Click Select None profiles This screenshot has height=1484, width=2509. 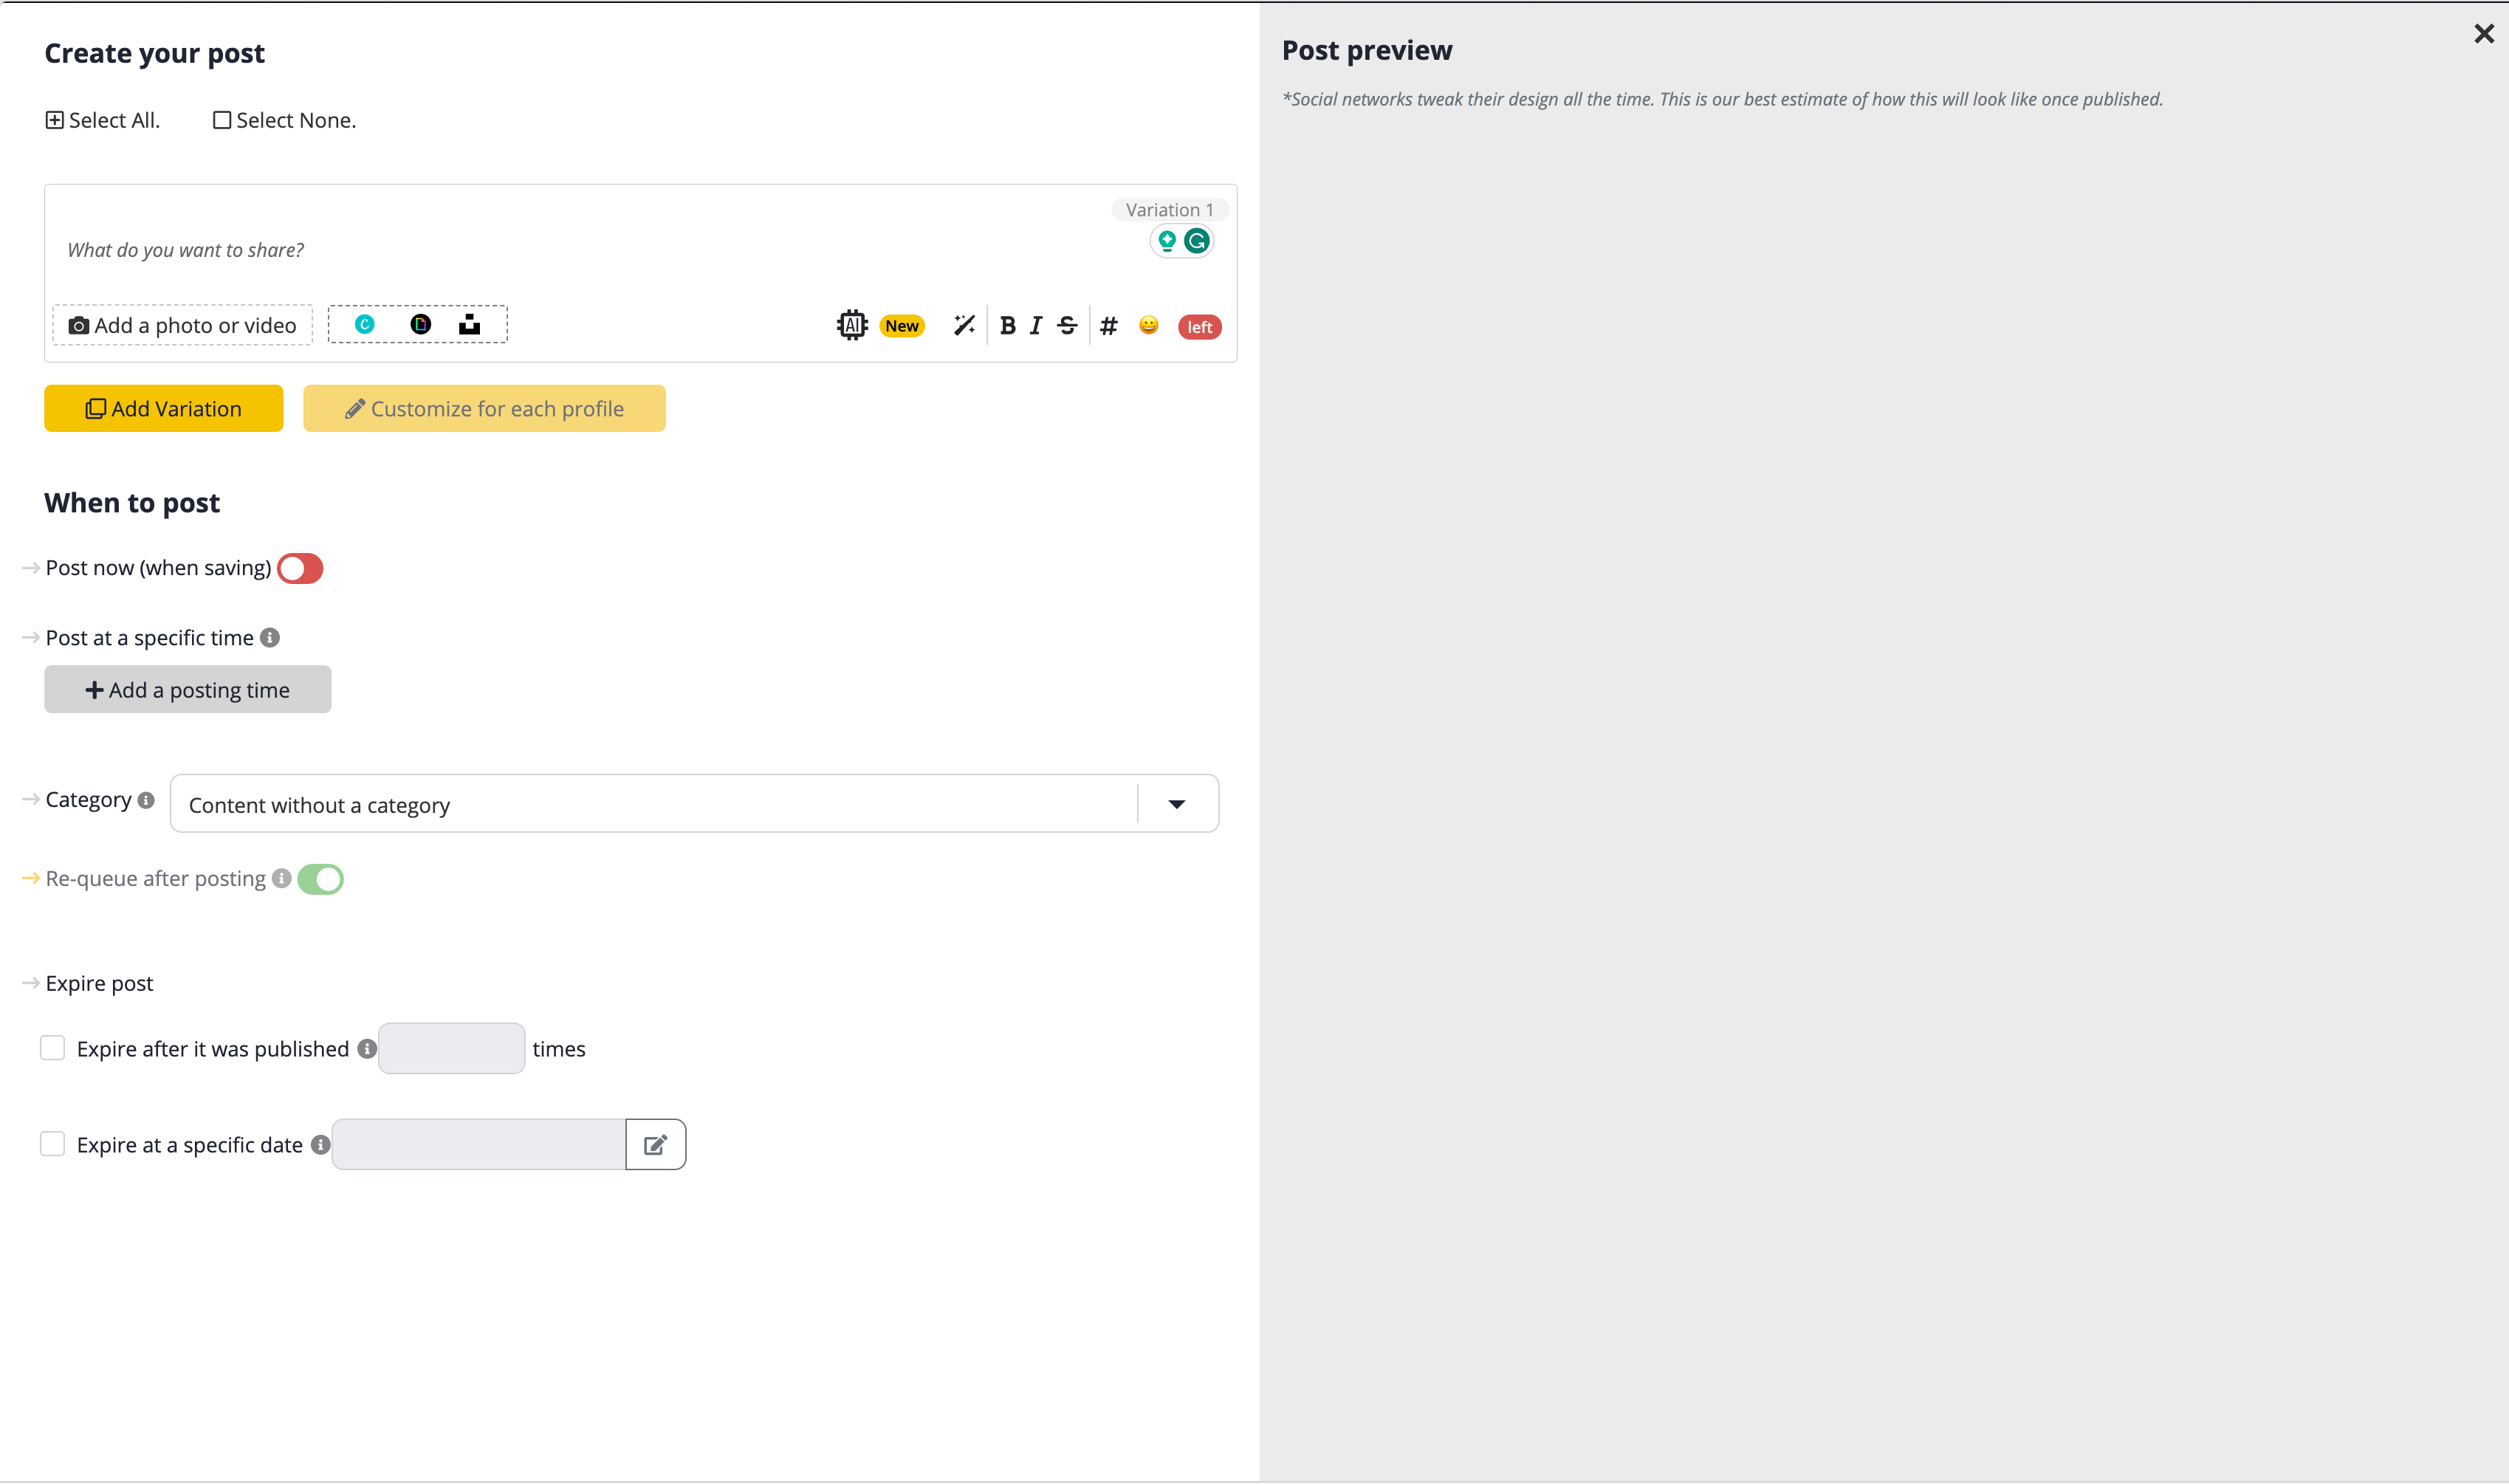(x=285, y=120)
